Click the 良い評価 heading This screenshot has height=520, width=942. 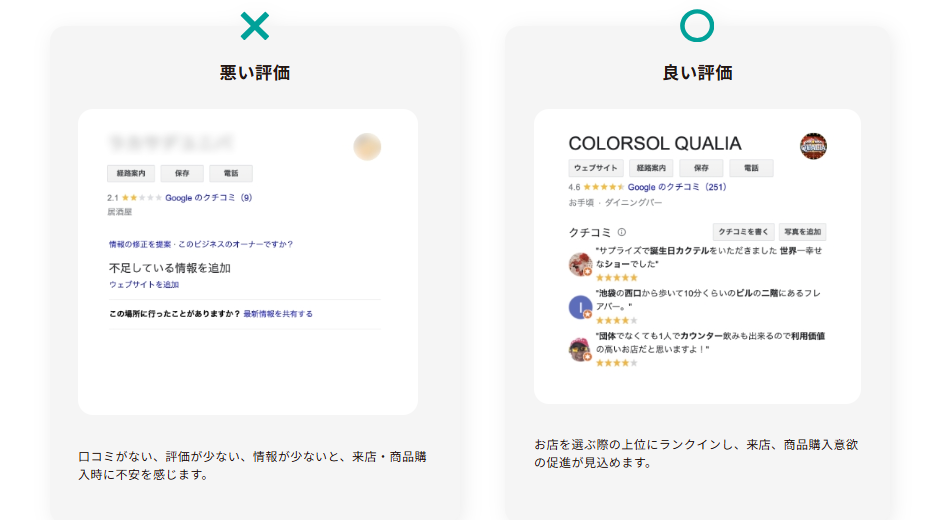[697, 73]
